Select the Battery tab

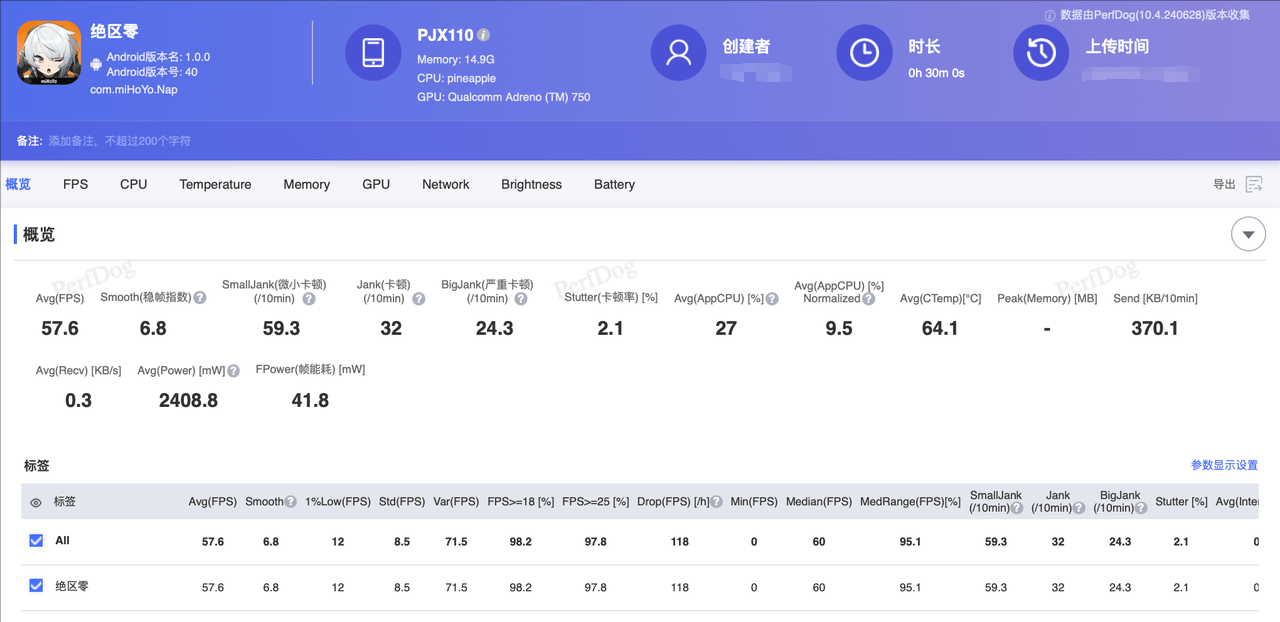click(x=614, y=184)
